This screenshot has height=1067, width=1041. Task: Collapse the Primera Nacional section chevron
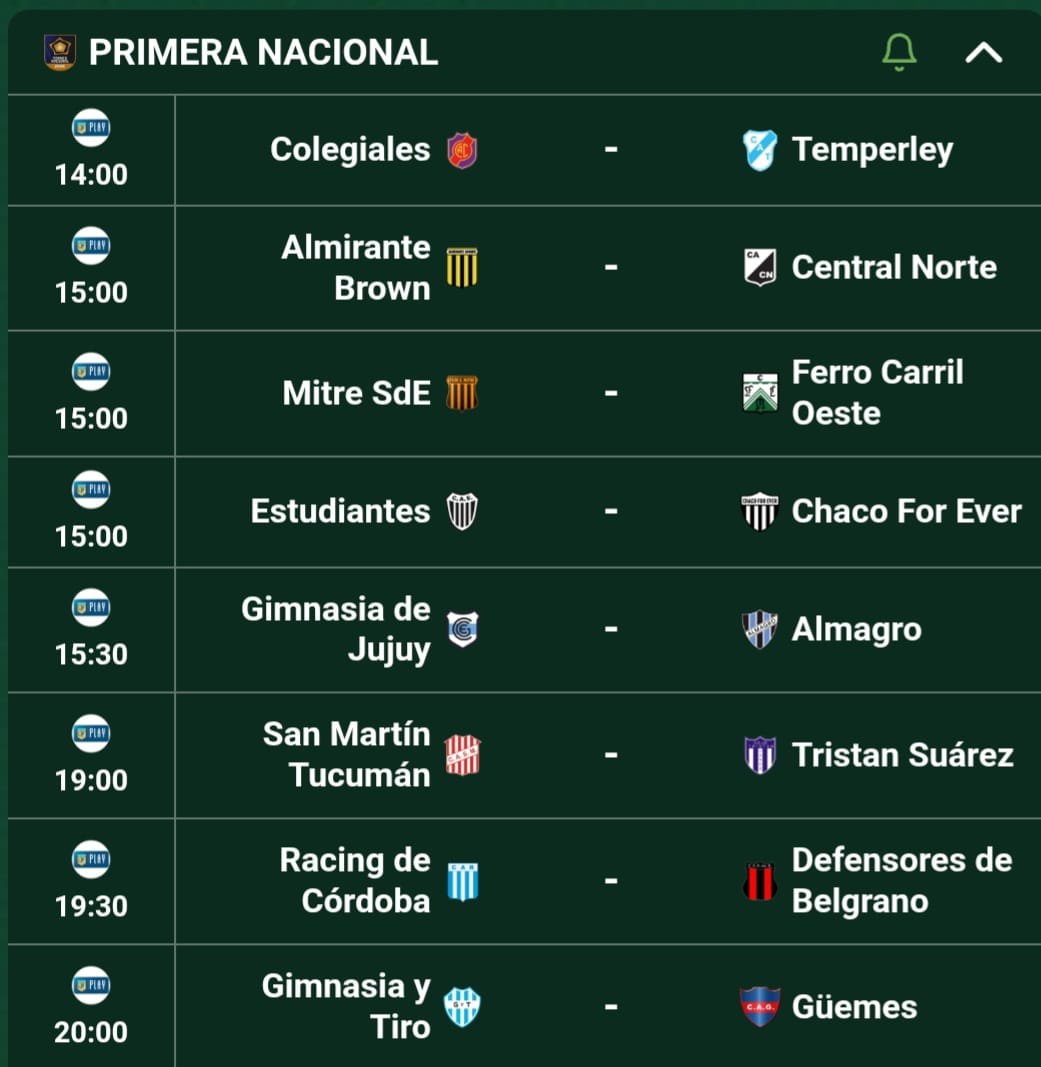(984, 52)
